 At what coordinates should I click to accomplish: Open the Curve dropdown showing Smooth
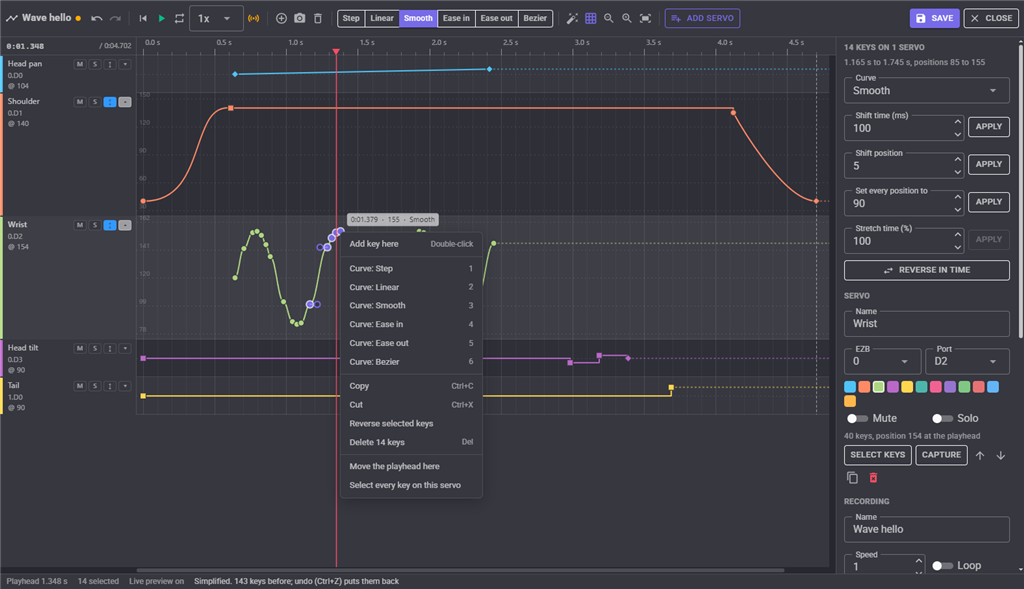point(927,91)
